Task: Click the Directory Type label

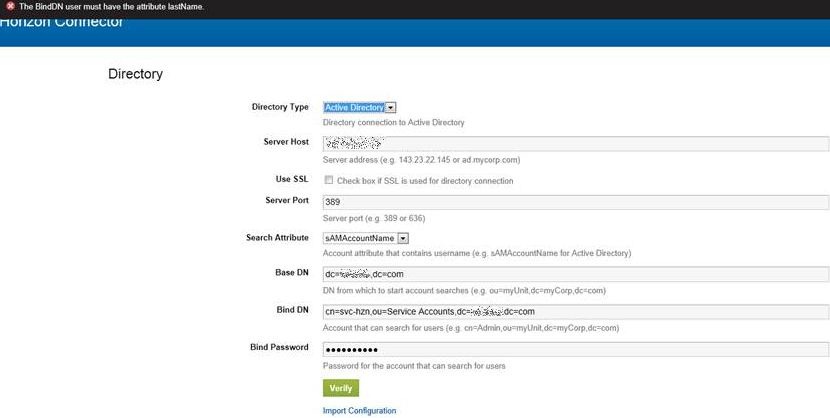Action: point(280,107)
